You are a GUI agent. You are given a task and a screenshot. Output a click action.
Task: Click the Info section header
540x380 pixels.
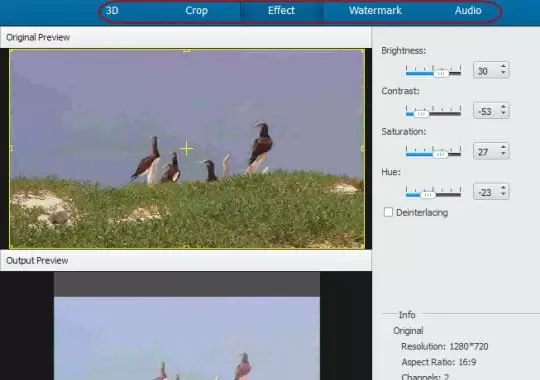tap(407, 315)
